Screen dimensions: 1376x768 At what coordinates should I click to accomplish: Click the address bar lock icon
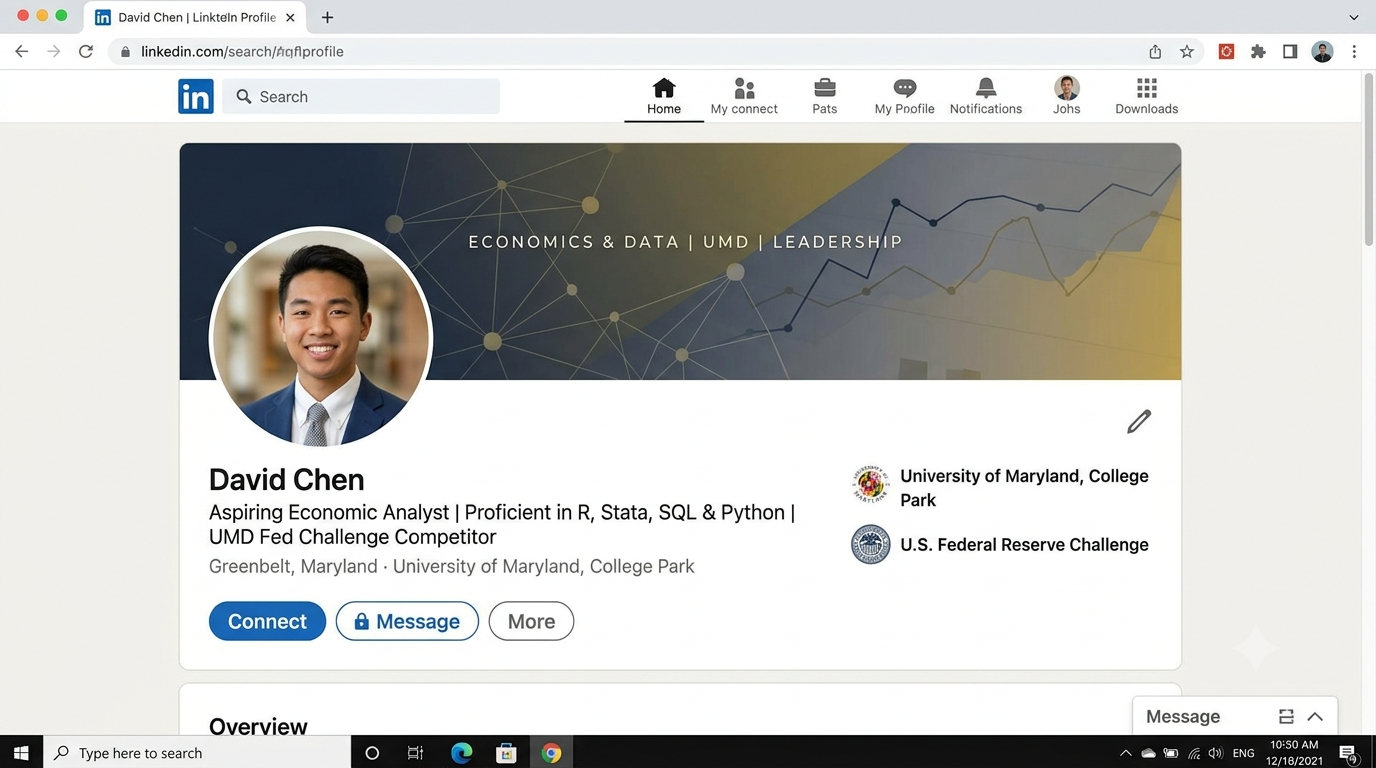(x=125, y=52)
